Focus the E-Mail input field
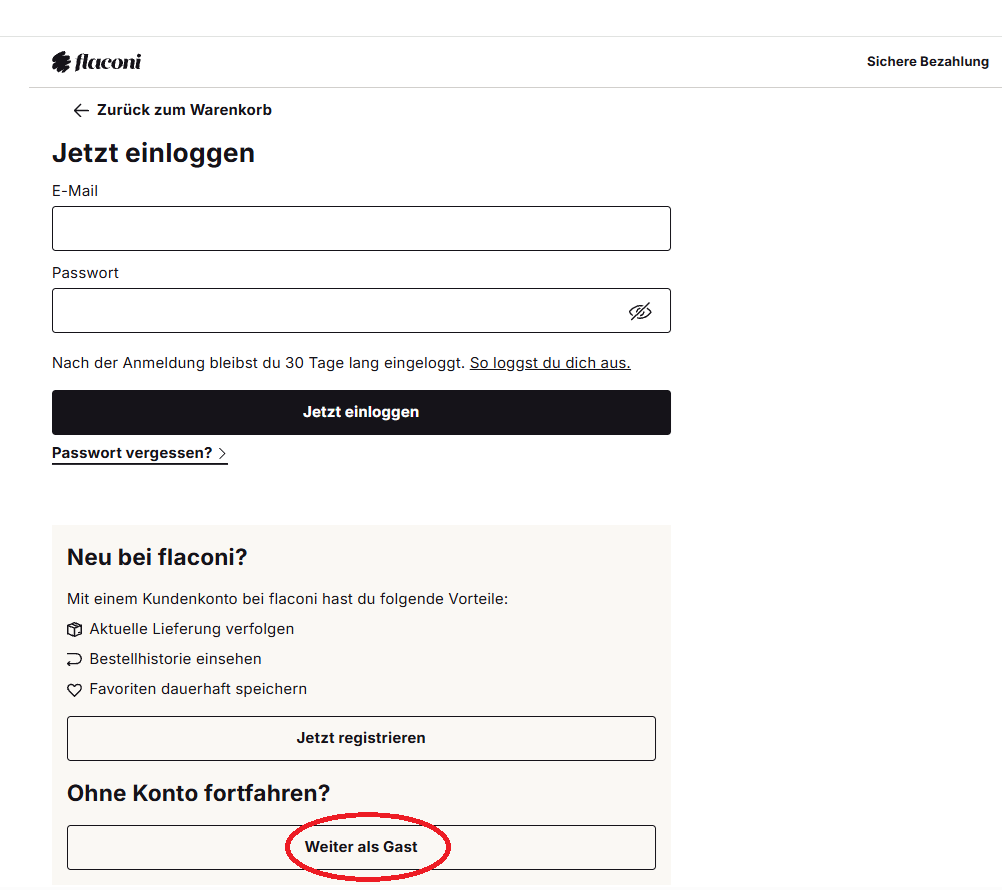The width and height of the screenshot is (1002, 890). coord(361,228)
